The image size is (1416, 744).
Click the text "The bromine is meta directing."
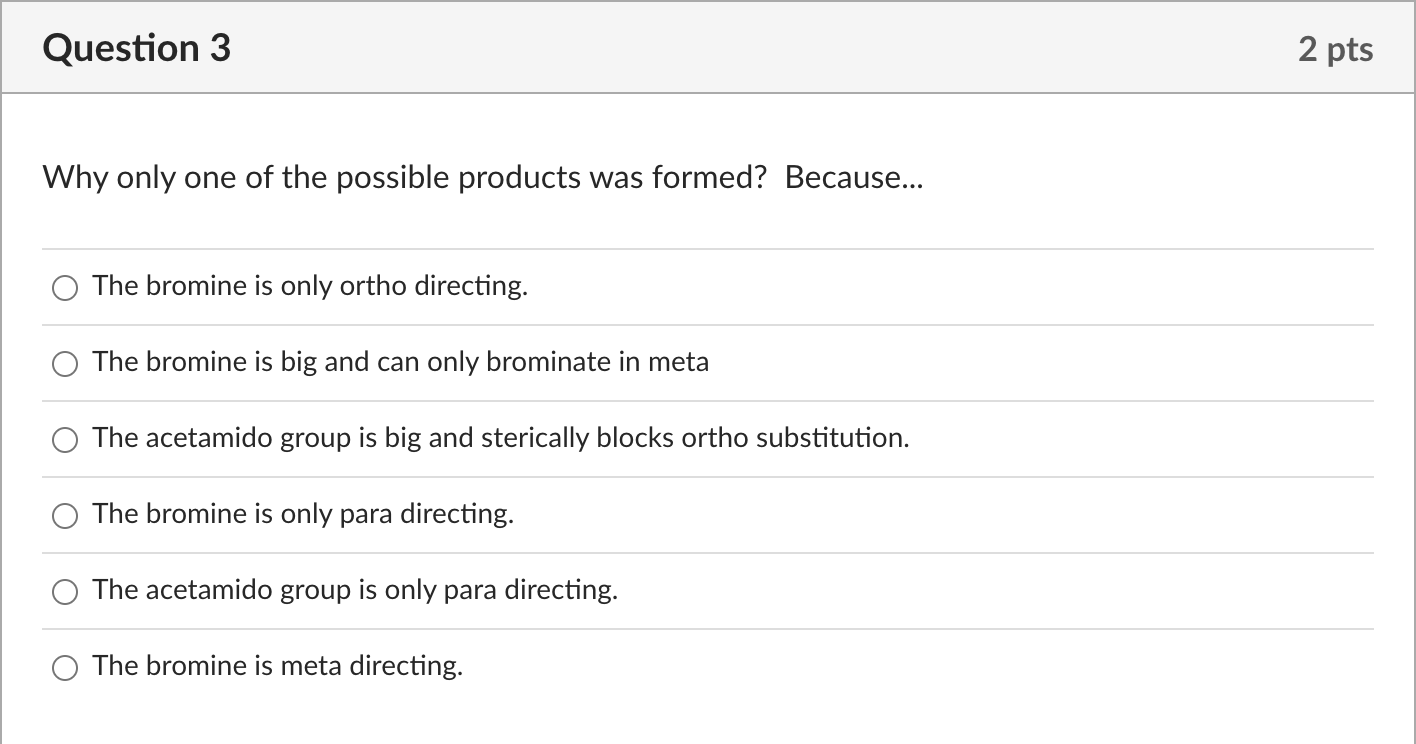(278, 666)
